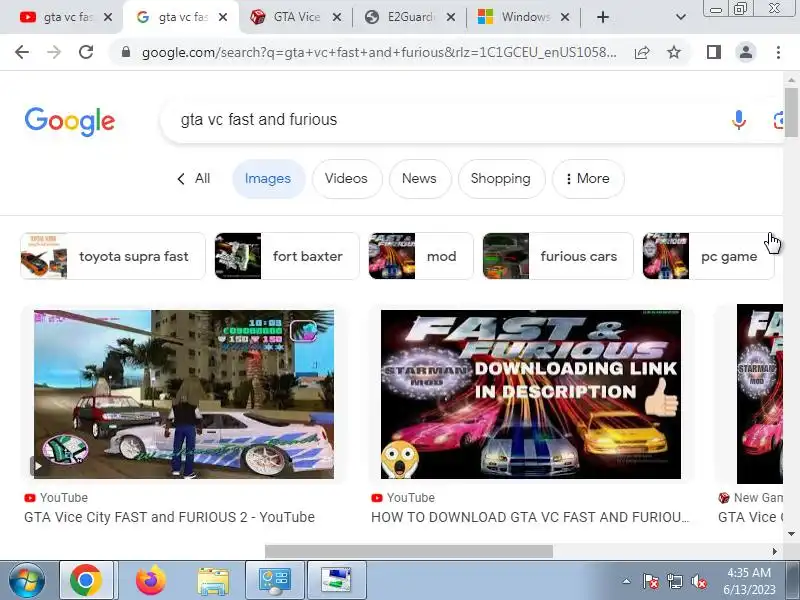
Task: Select the Shopping filter
Action: (x=501, y=179)
